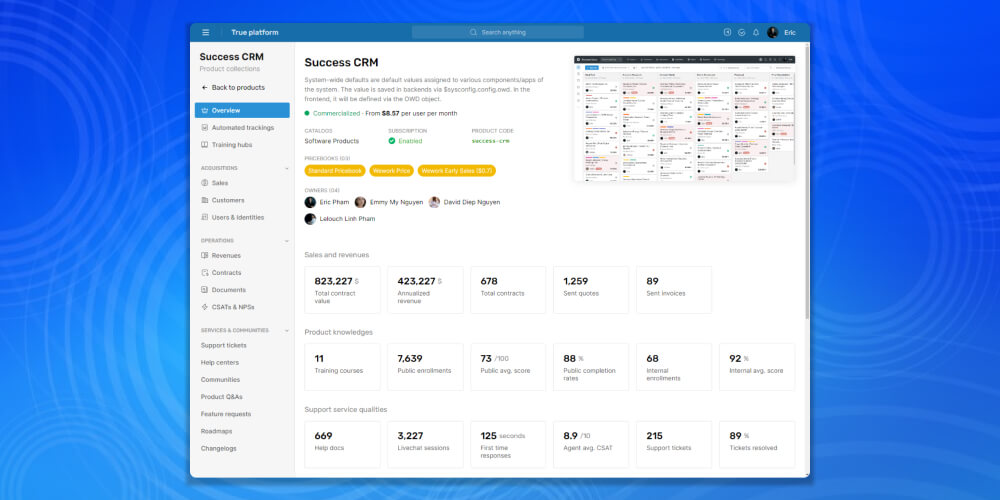
Task: Open the Sent quotes card
Action: click(591, 290)
